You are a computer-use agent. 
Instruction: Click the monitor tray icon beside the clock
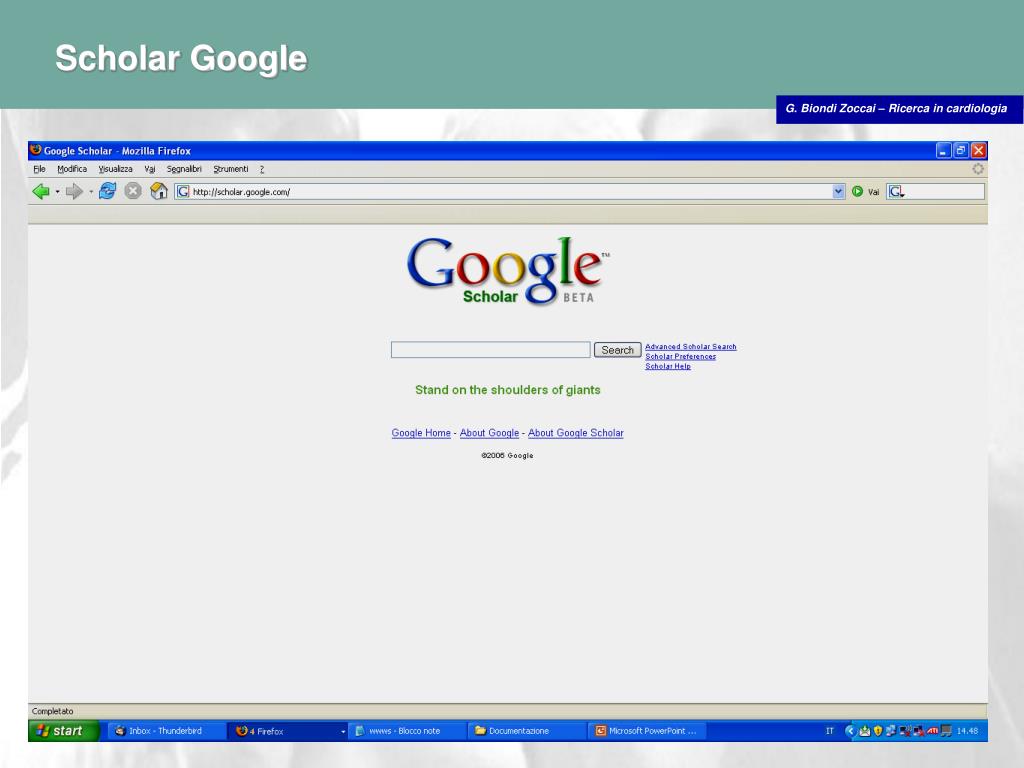(946, 731)
